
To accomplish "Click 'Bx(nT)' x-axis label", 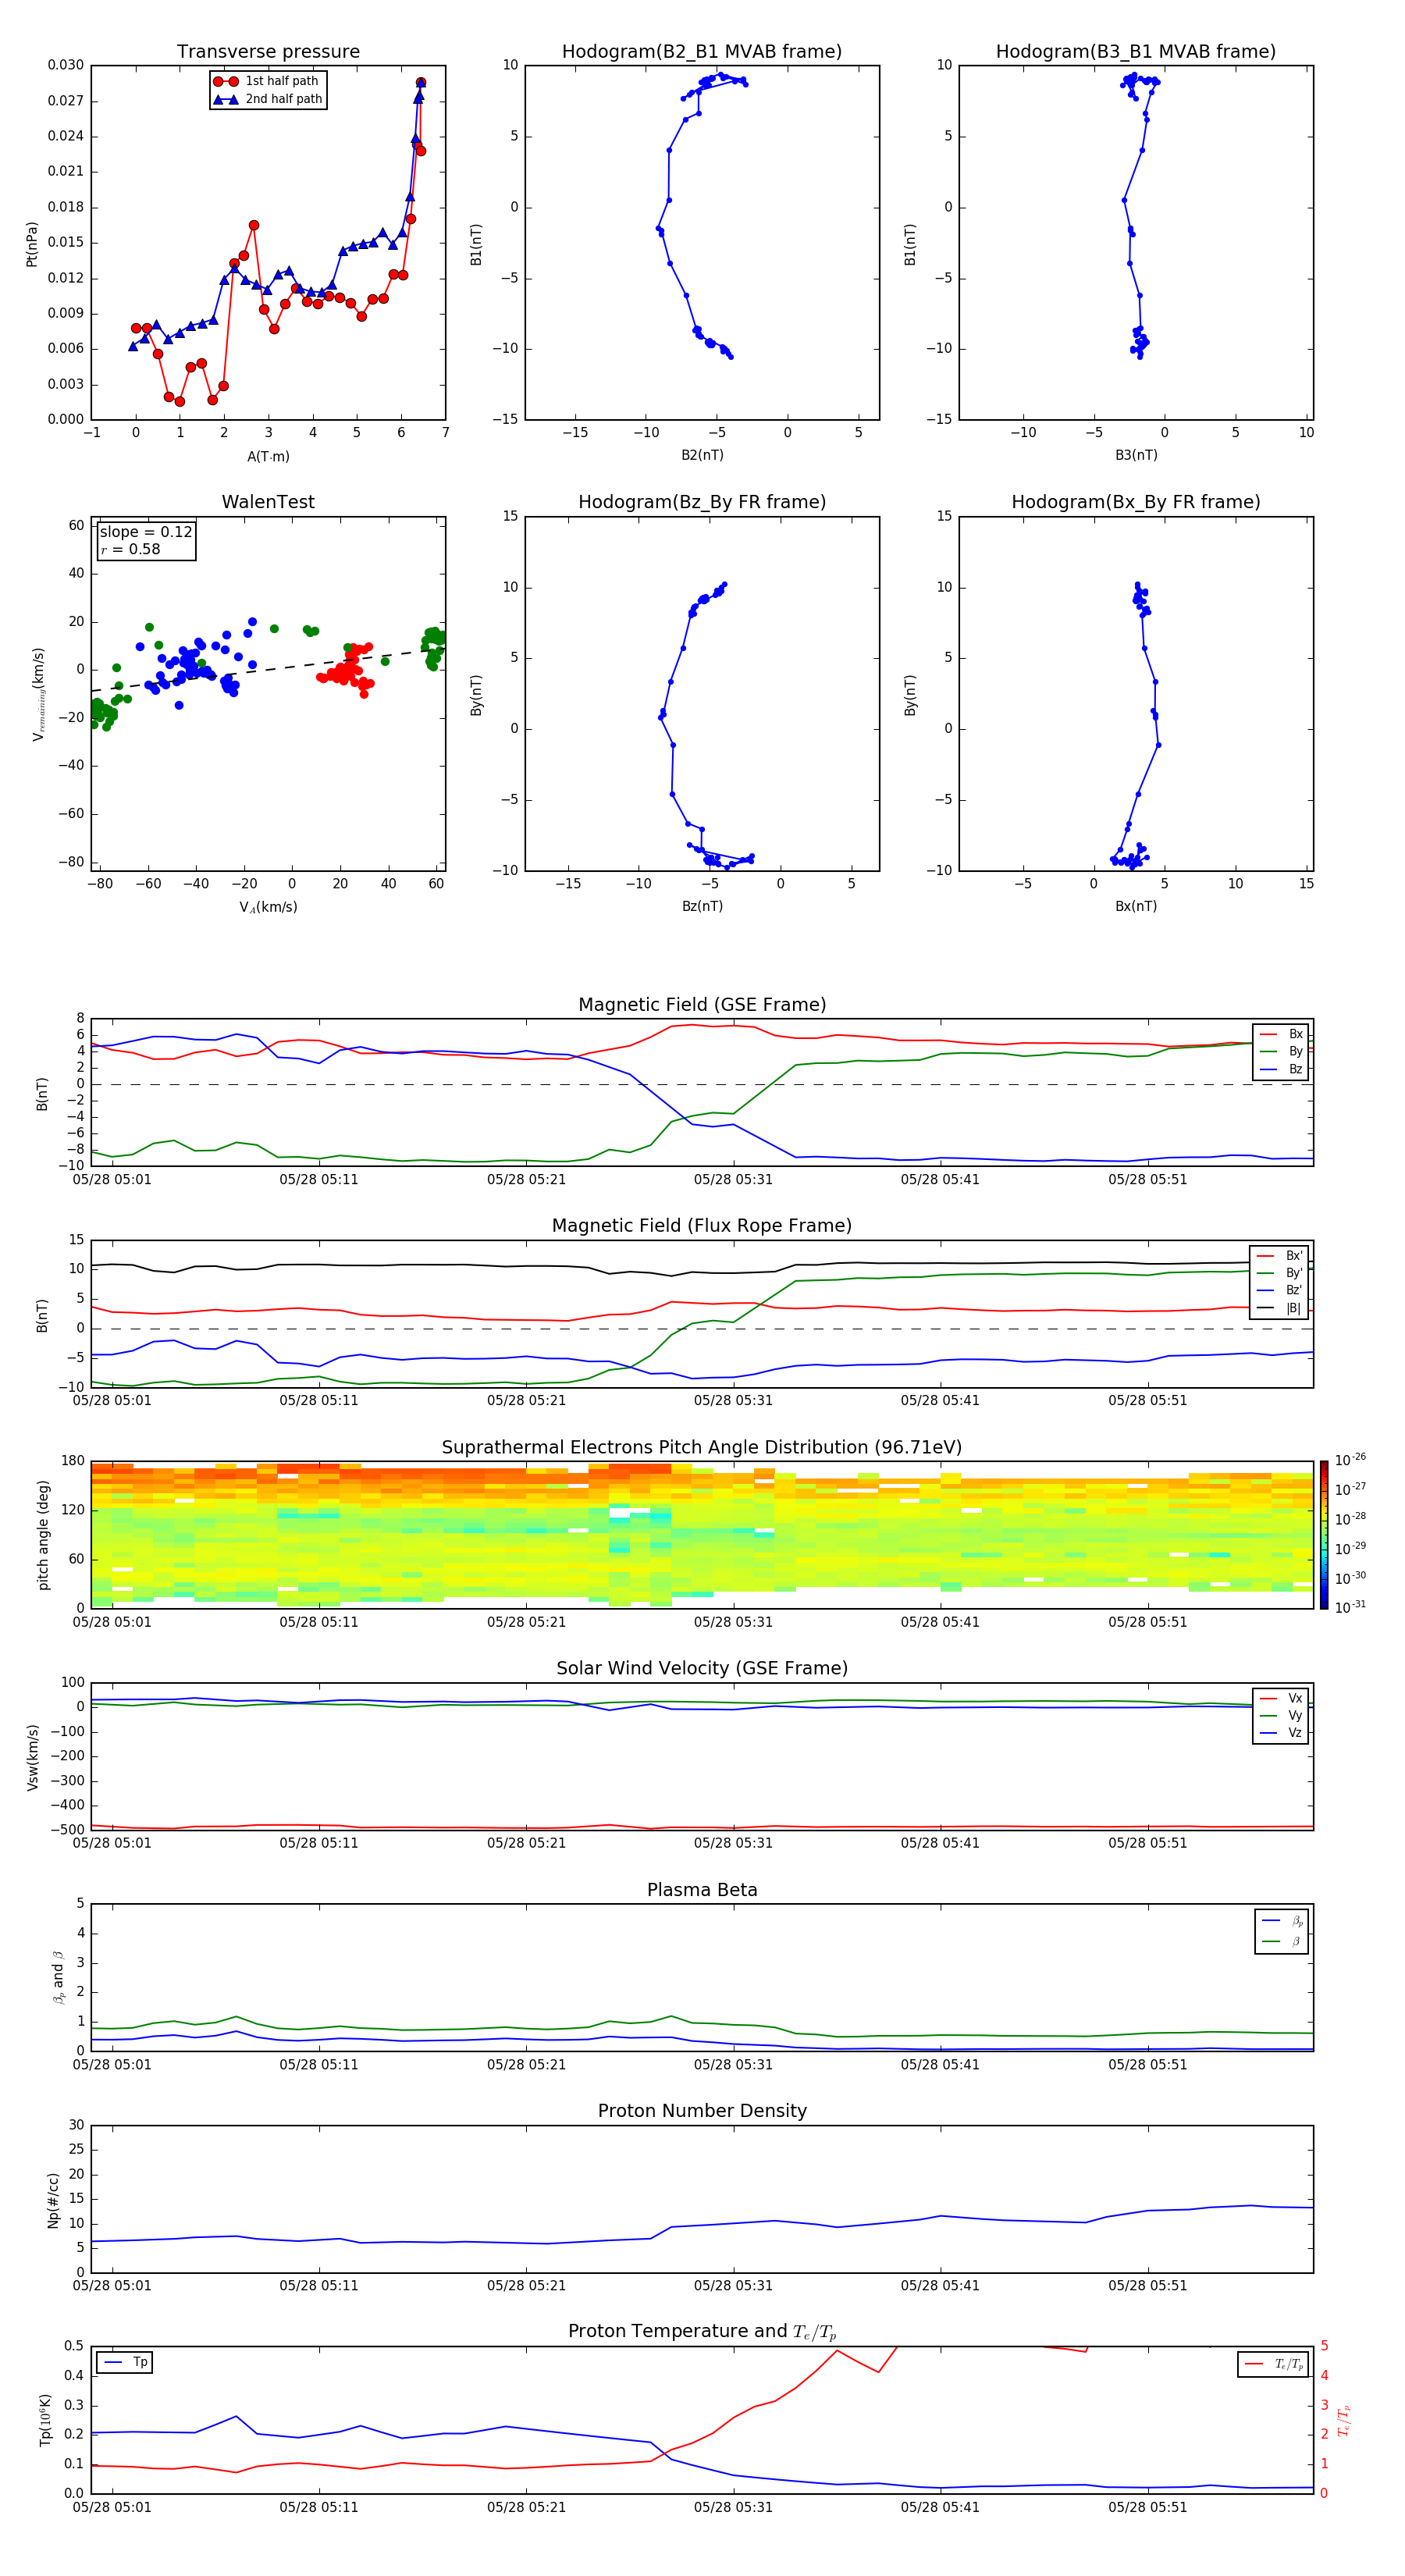I will point(1136,906).
